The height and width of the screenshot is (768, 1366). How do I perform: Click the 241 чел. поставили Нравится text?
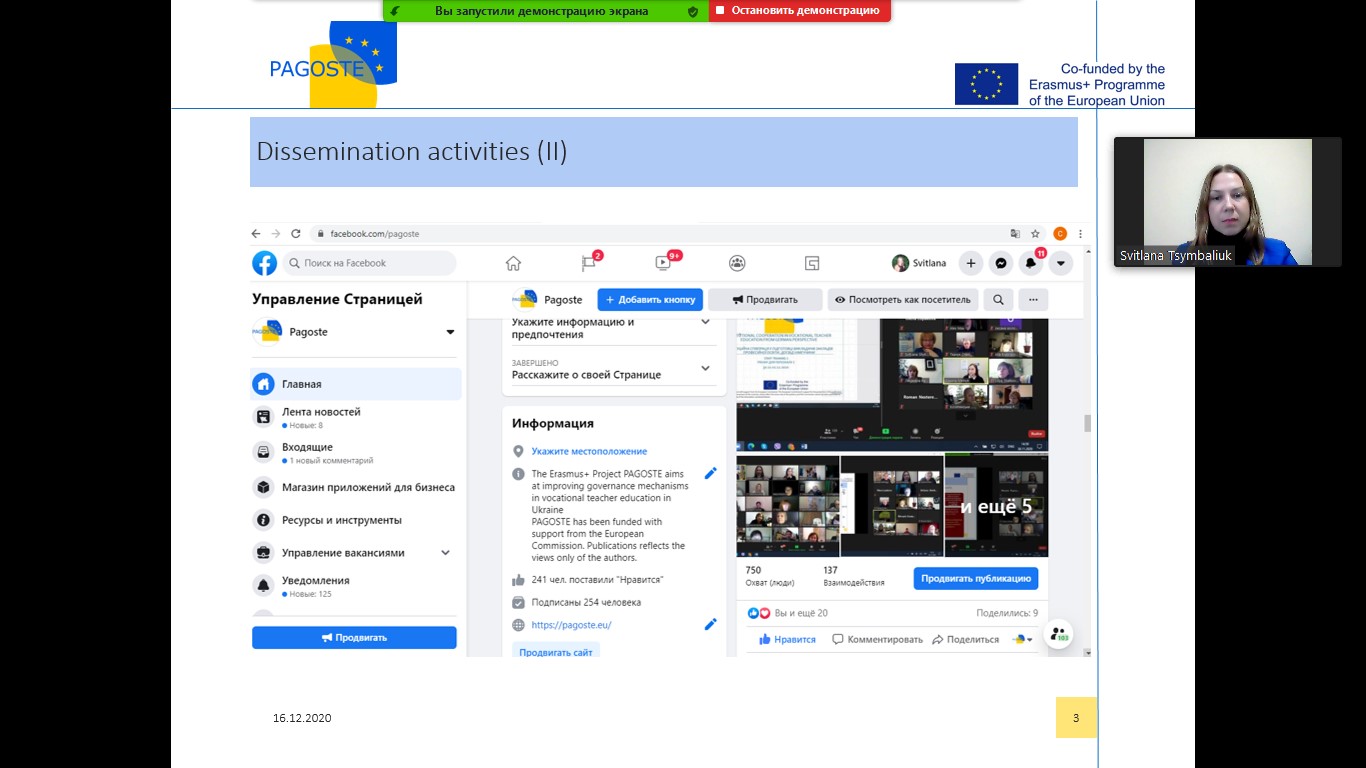[x=597, y=580]
